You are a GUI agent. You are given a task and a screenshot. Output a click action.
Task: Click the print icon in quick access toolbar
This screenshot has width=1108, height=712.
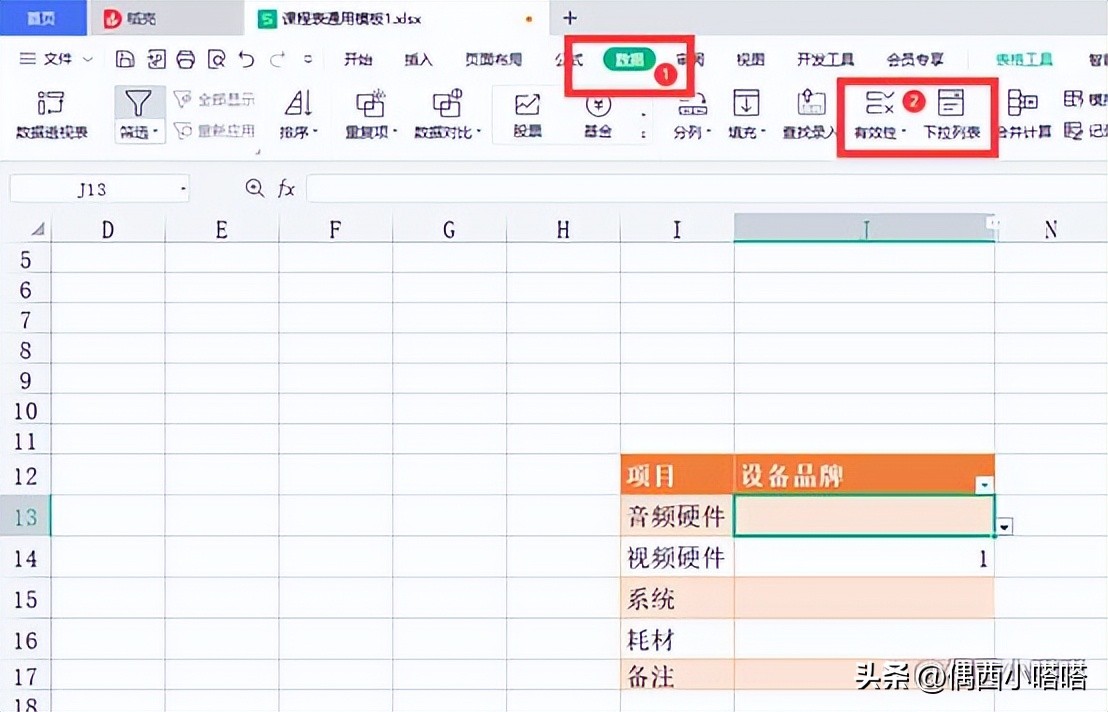click(x=185, y=59)
